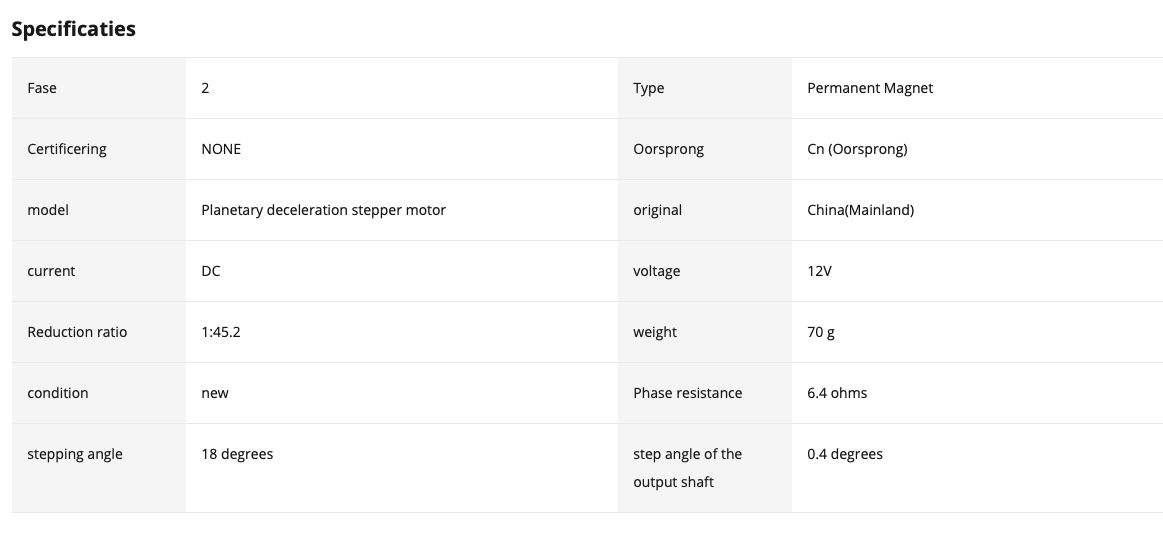
Task: Select the Certificering label
Action: tap(67, 149)
